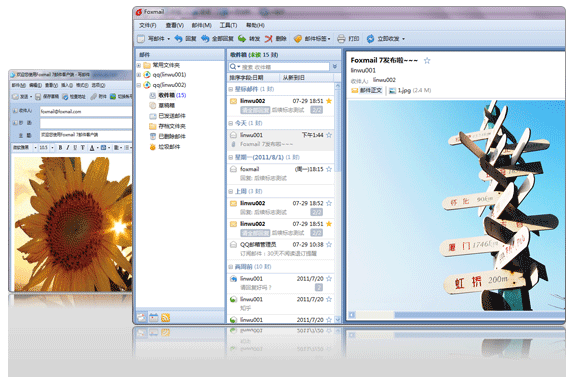
Task: Click the 立即收发 send/receive icon
Action: tap(371, 38)
